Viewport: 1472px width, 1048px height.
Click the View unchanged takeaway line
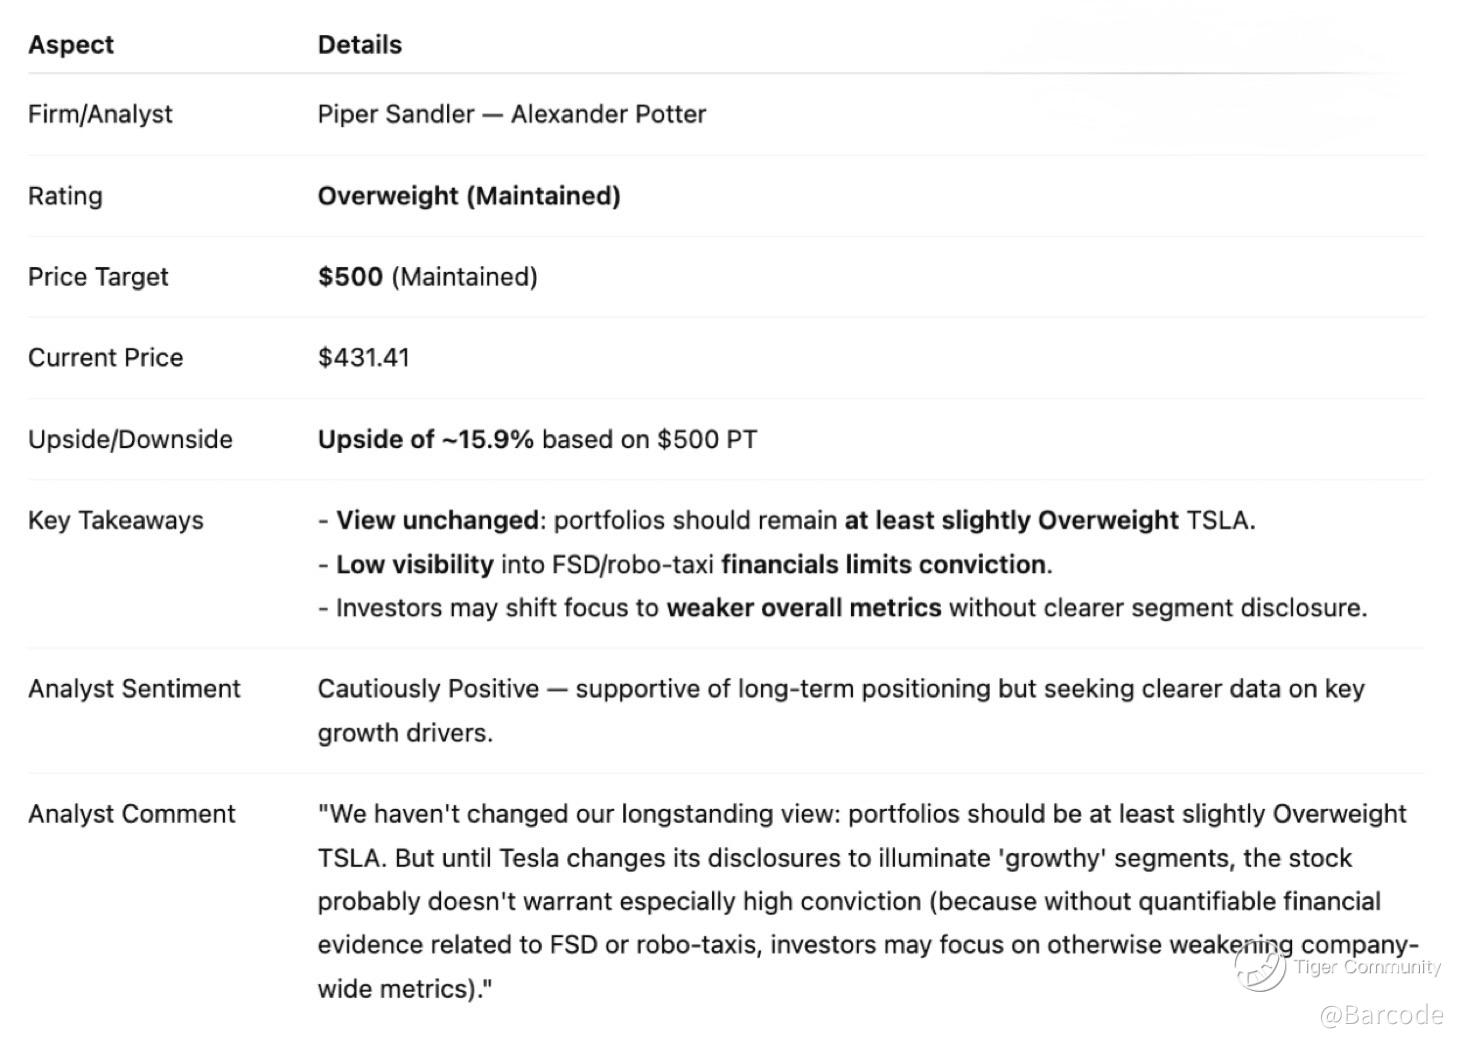[786, 520]
